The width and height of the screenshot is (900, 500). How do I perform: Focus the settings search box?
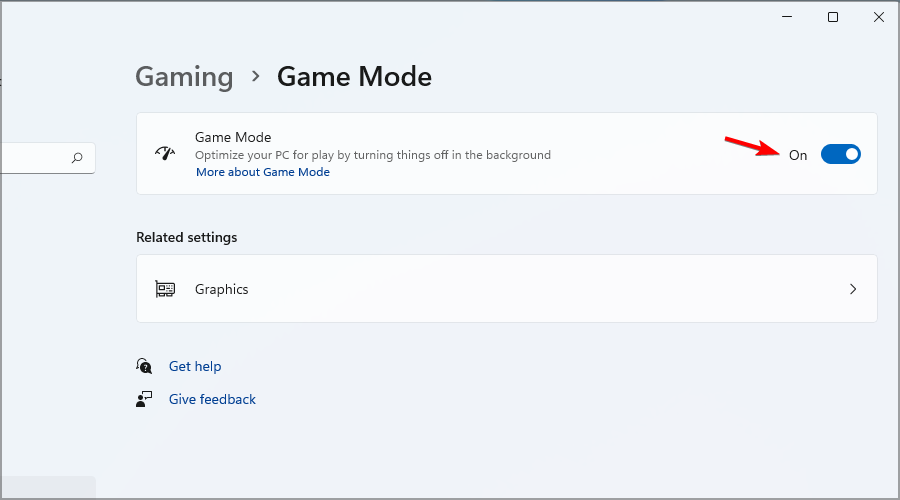click(x=48, y=158)
